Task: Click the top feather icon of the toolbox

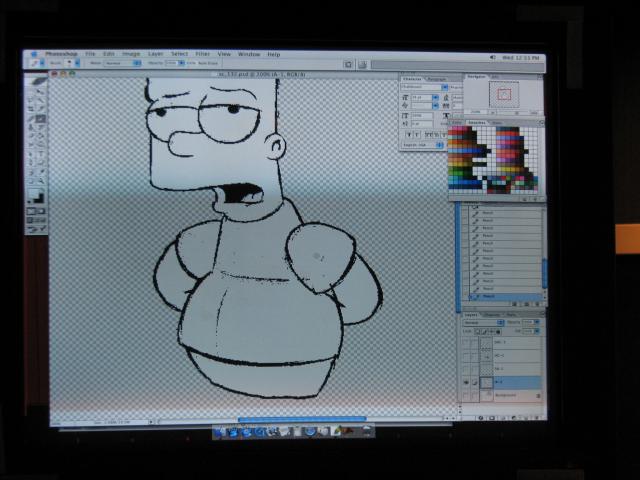Action: click(x=38, y=81)
